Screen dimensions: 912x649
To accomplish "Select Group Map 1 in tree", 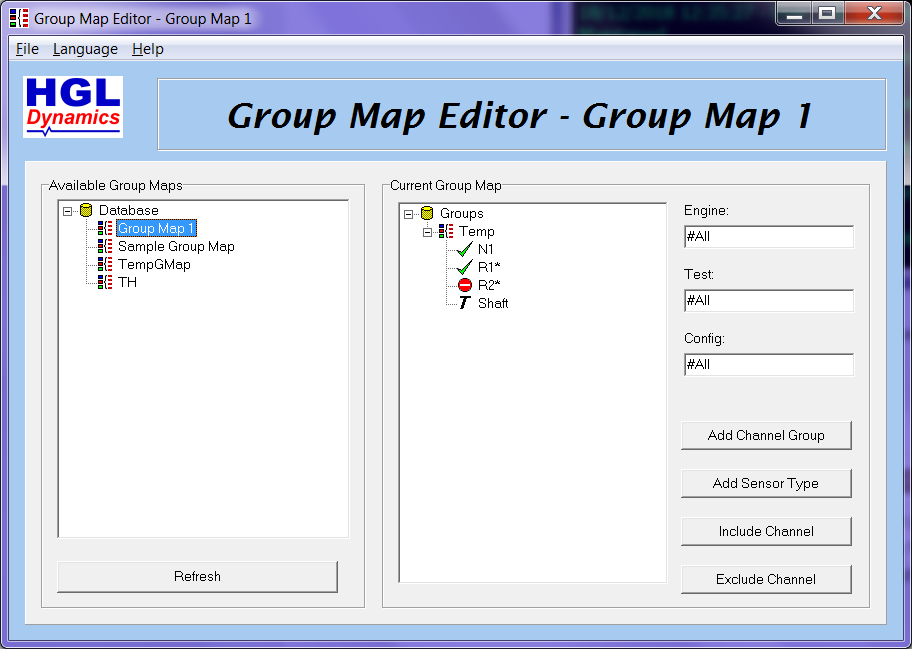I will point(156,229).
